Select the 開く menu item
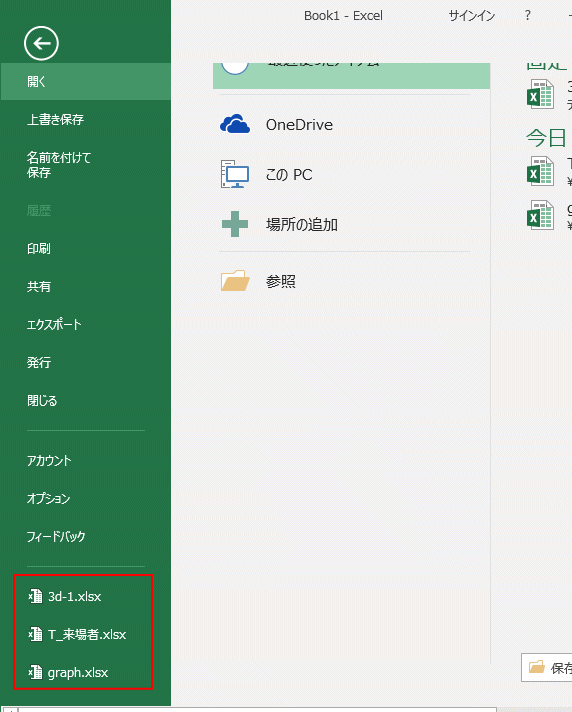Viewport: 572px width, 712px height. (85, 82)
